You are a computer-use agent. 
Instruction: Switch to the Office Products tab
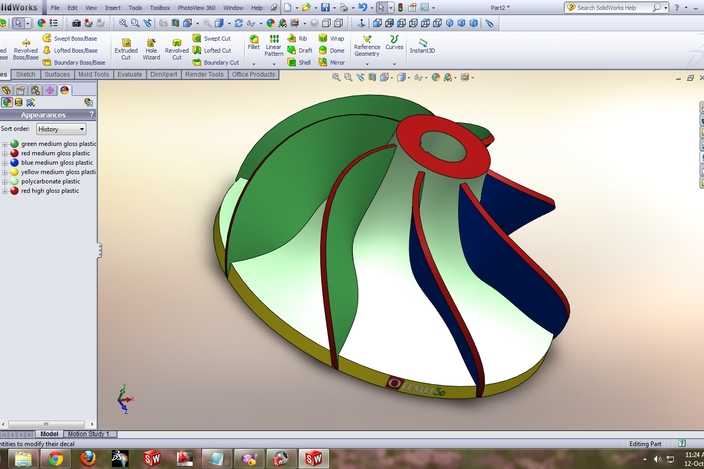coord(254,75)
